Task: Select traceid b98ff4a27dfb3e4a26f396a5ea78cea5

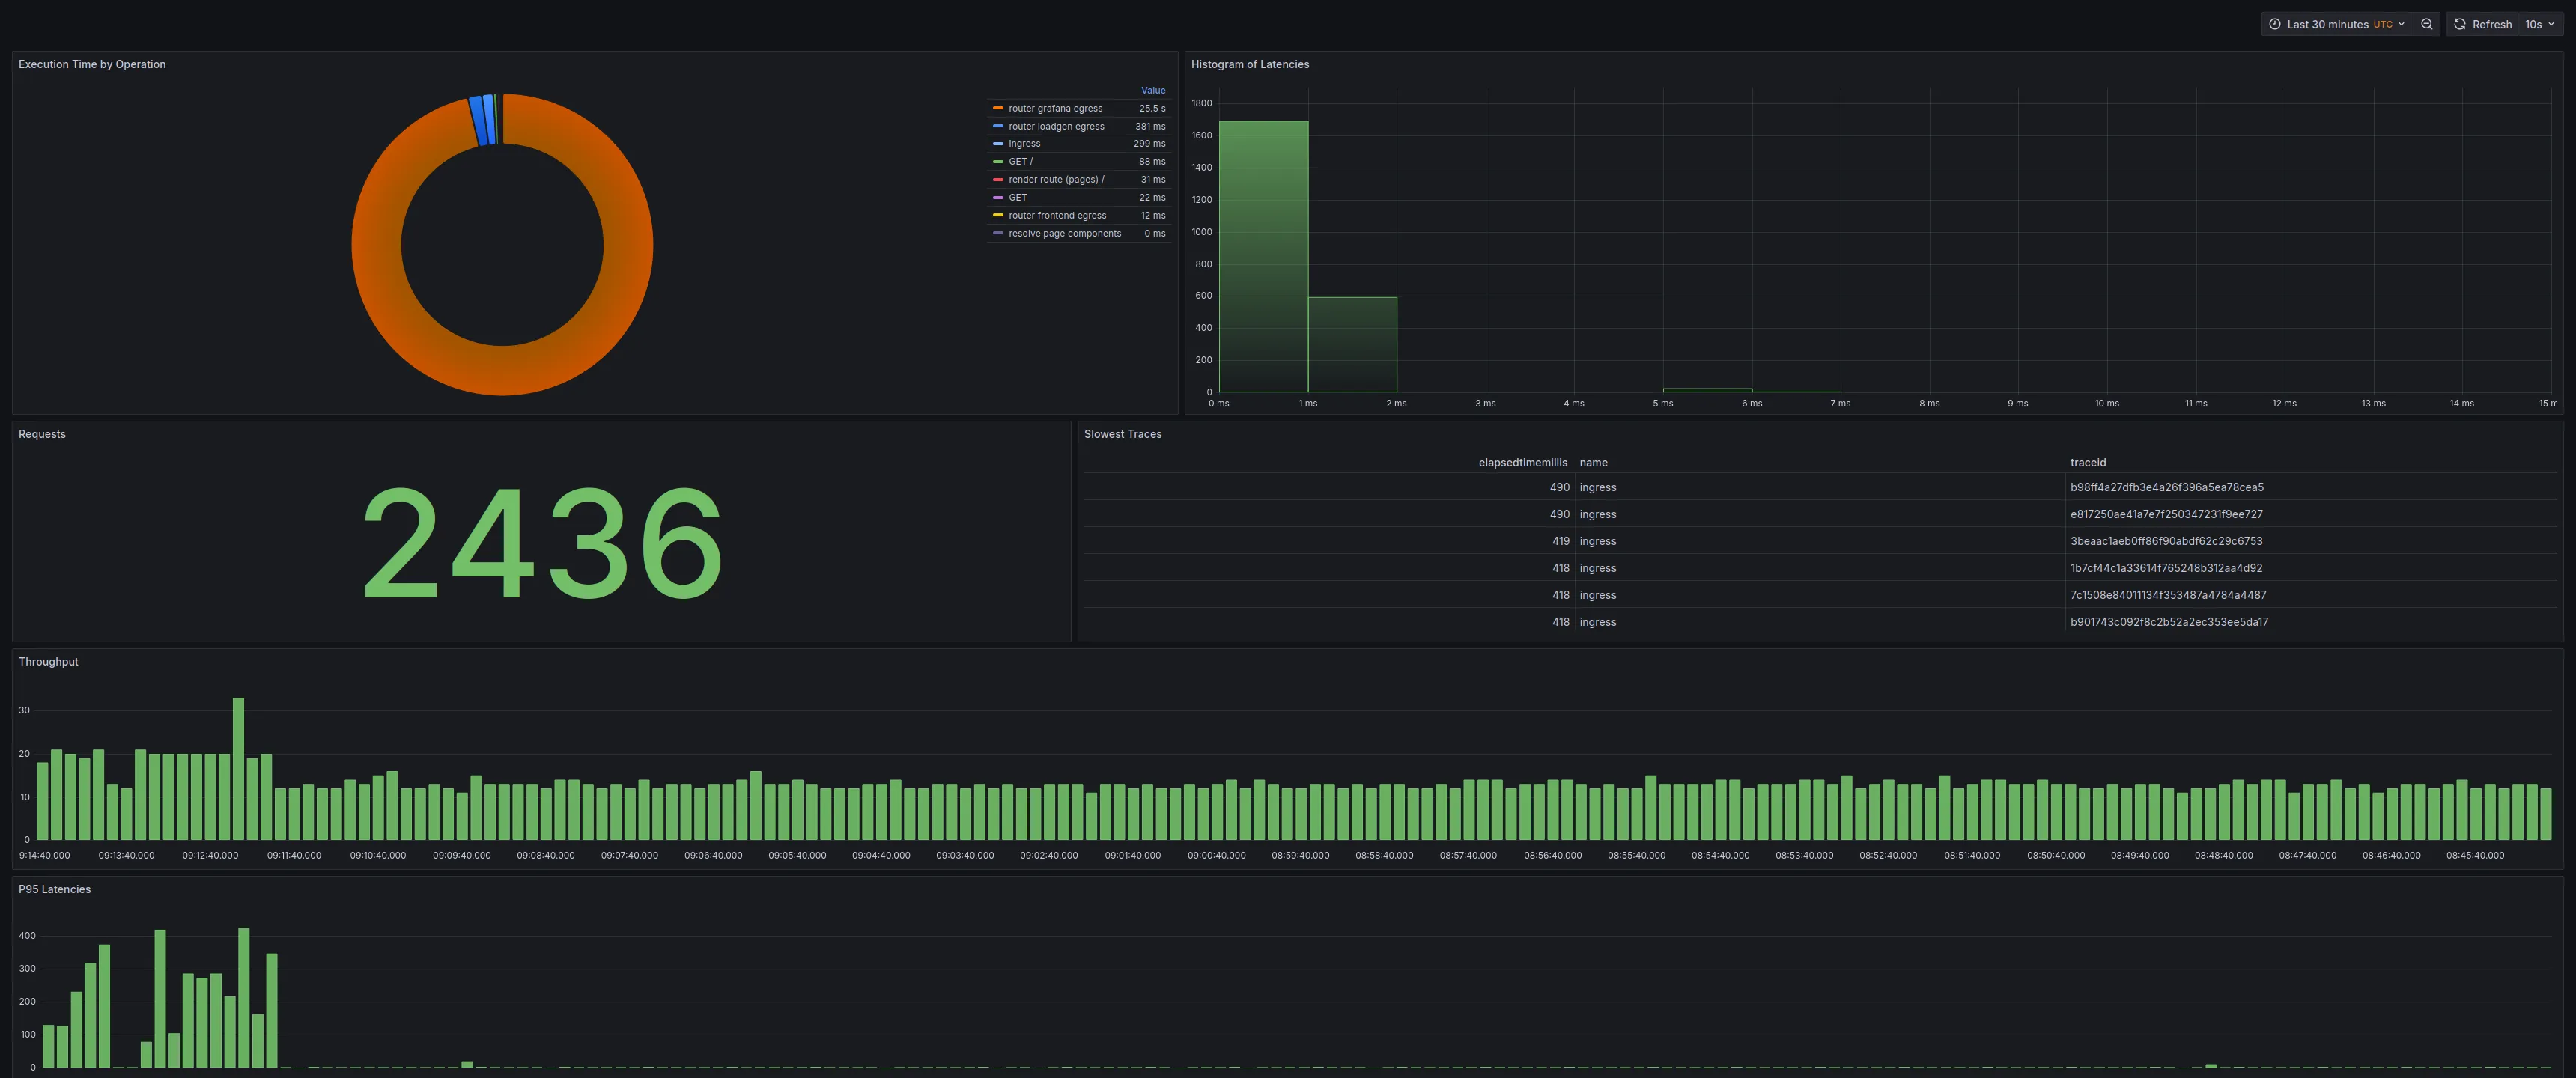Action: click(2166, 487)
